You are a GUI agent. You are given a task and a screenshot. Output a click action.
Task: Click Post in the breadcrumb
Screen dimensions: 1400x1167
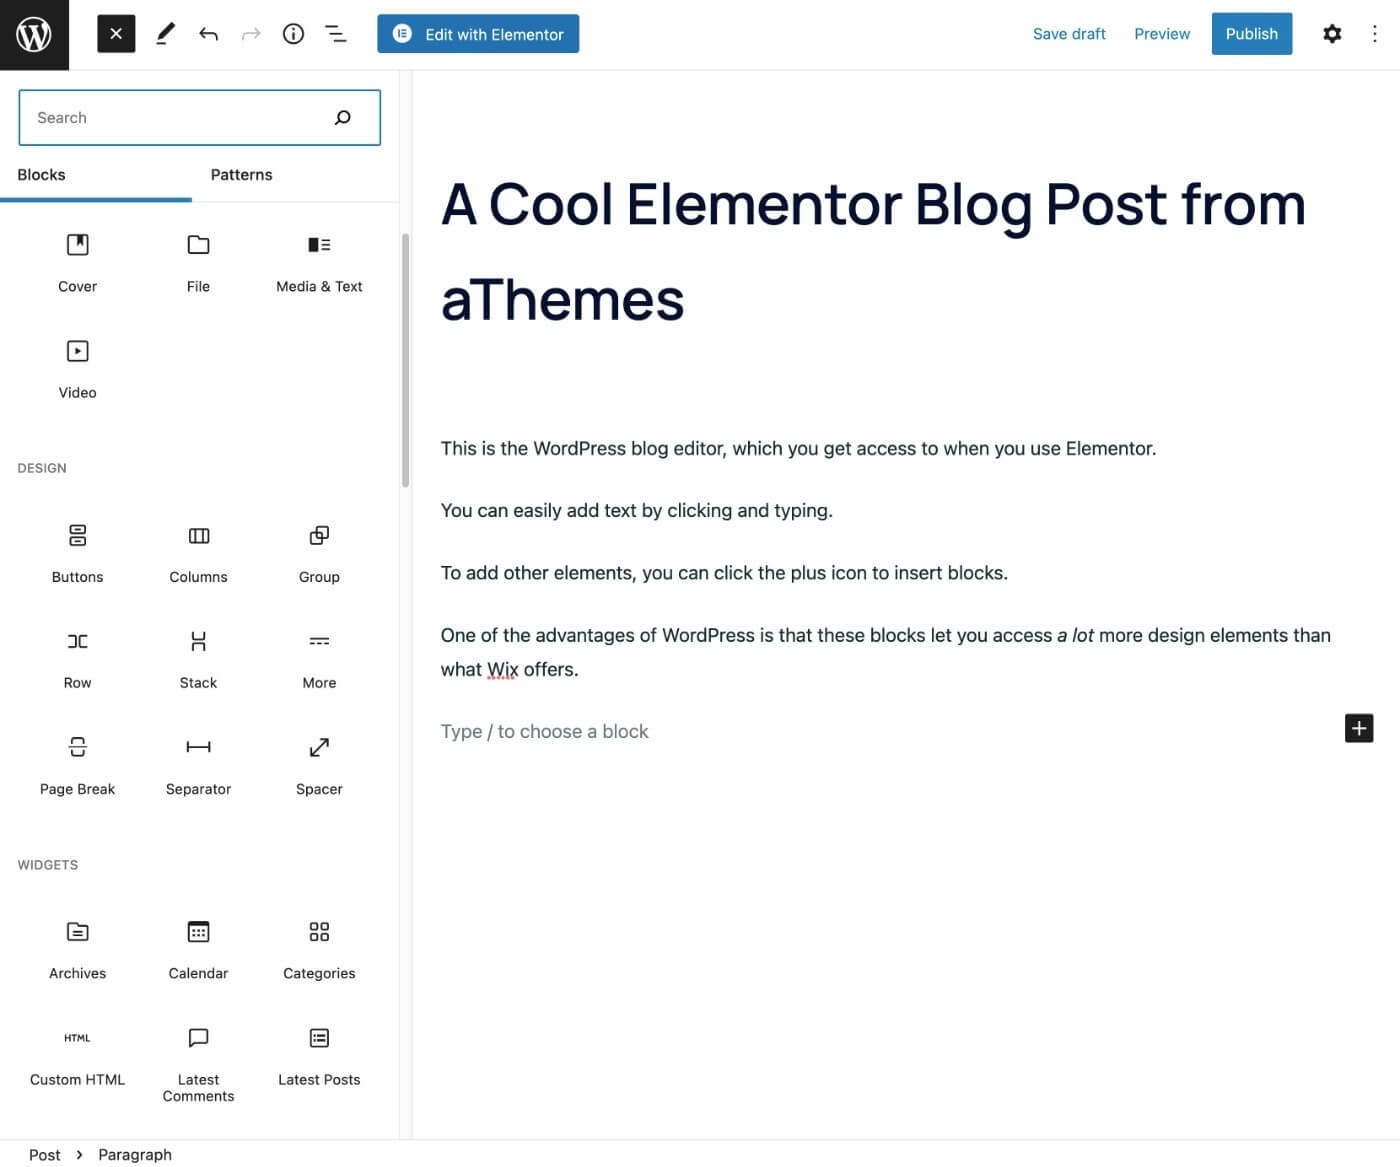coord(44,1155)
